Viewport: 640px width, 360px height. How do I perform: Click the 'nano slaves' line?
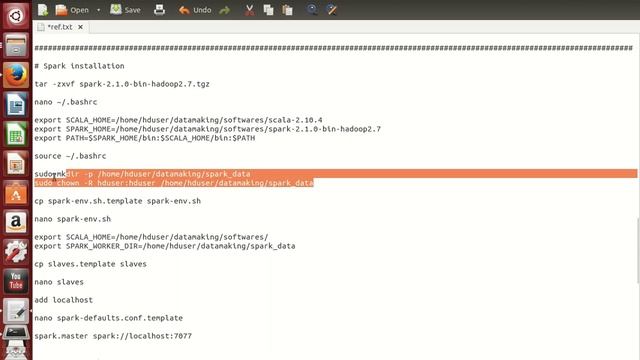tap(59, 282)
